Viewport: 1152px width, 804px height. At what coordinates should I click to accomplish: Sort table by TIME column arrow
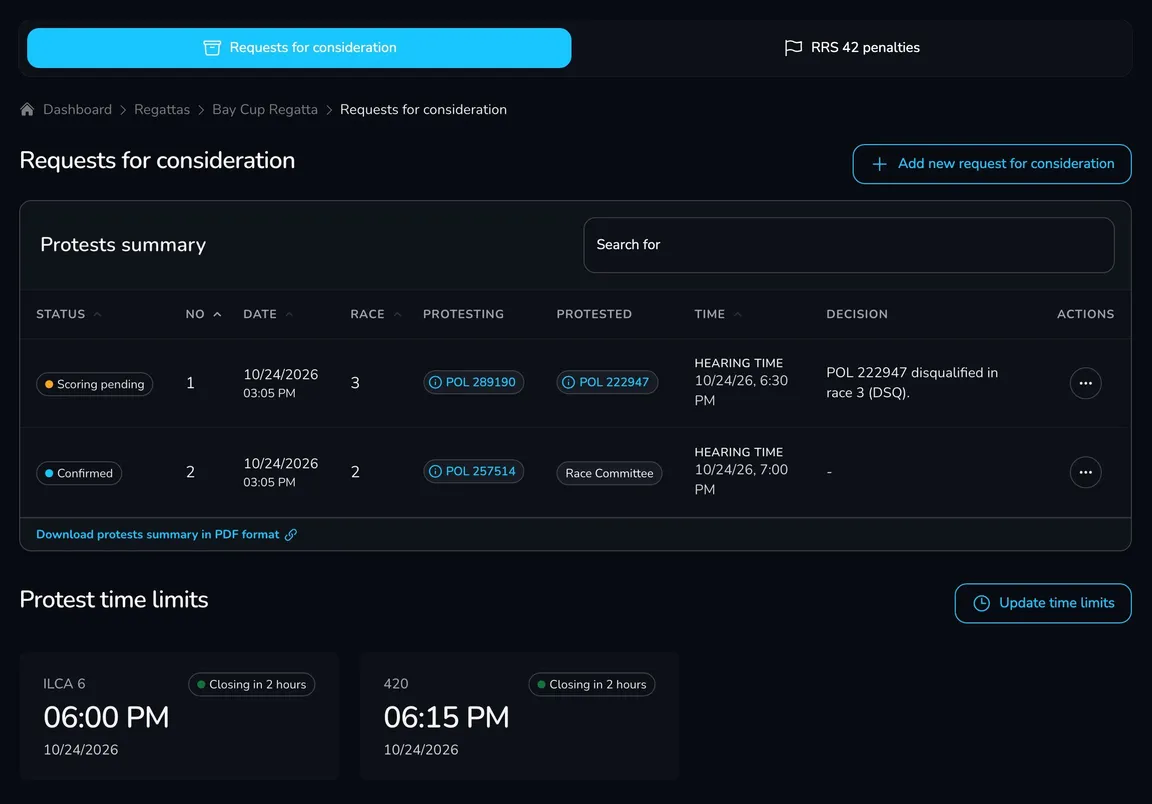click(738, 315)
